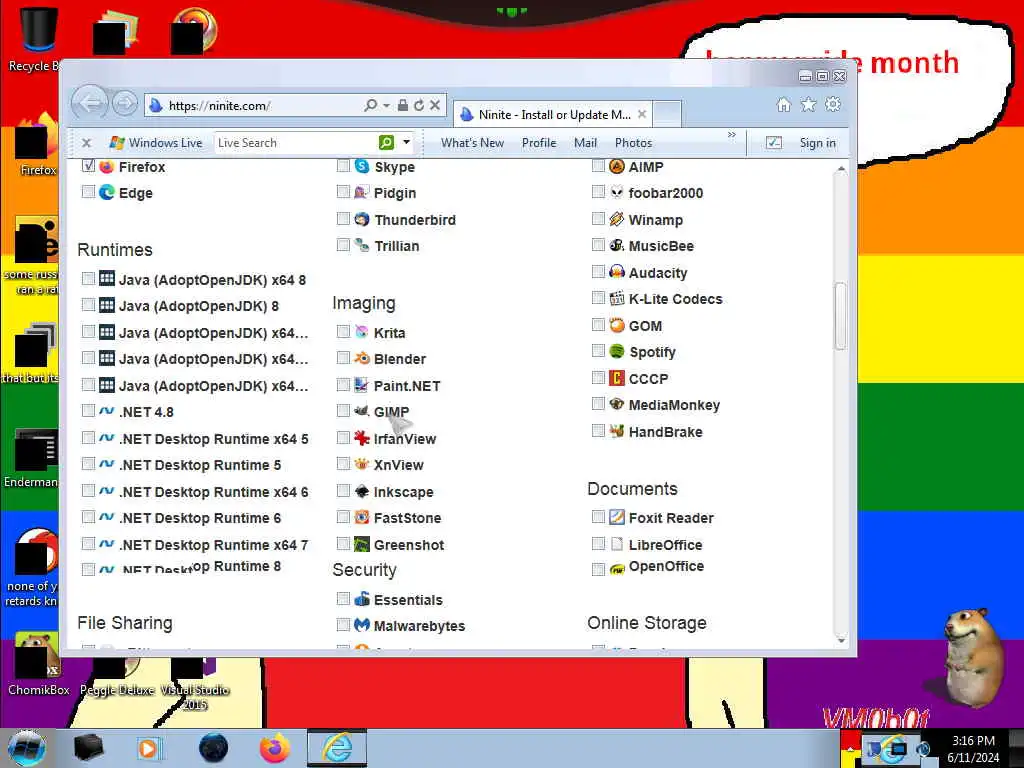The image size is (1024, 768).
Task: Click the Malwarebytes icon
Action: (x=362, y=625)
